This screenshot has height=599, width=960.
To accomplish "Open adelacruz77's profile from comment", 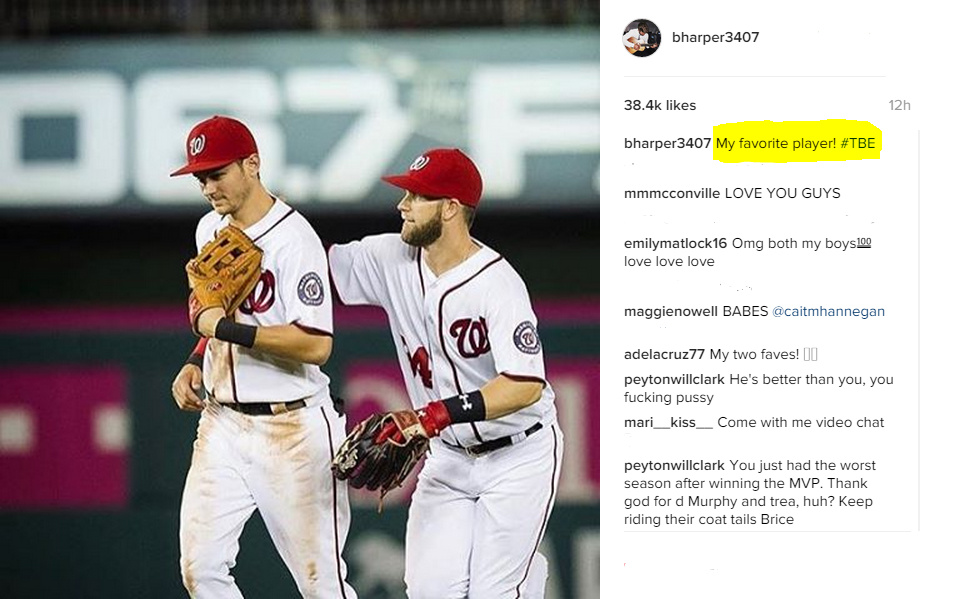I will 664,354.
